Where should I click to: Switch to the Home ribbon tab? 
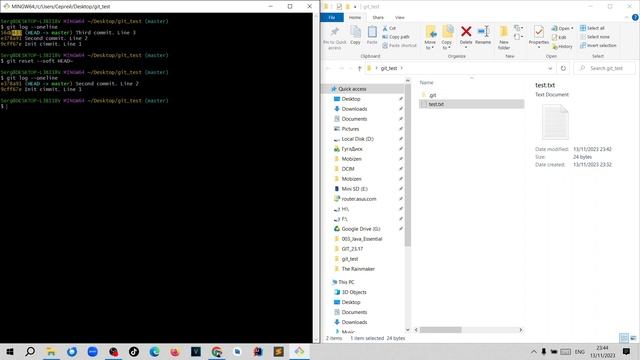355,18
